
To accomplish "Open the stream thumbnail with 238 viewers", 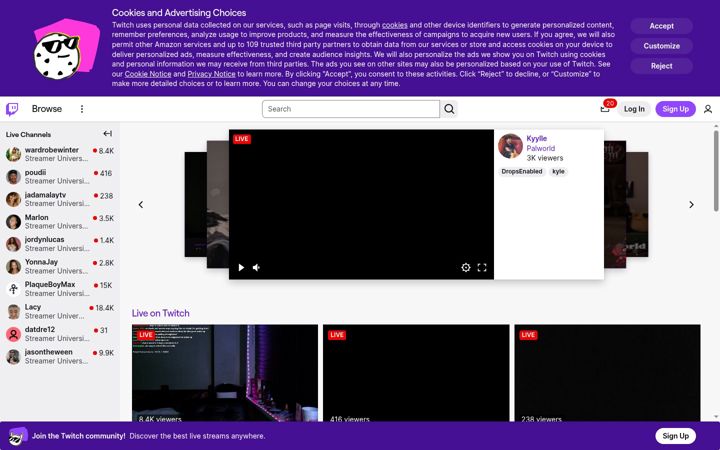I will coord(607,373).
